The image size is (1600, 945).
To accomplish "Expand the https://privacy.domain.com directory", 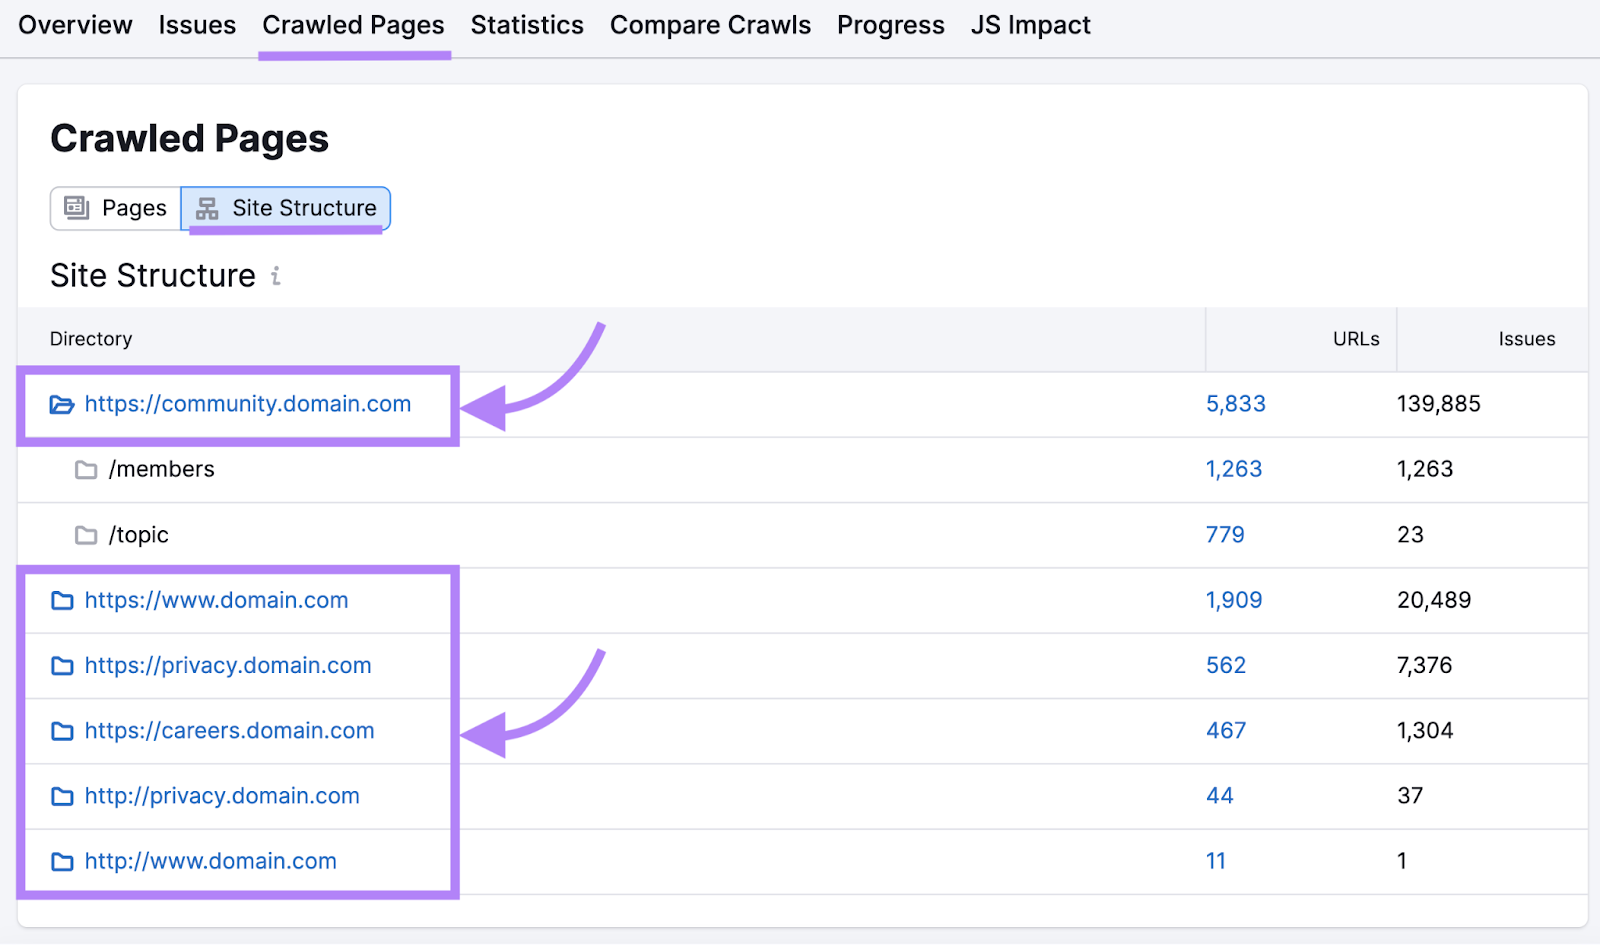I will pyautogui.click(x=62, y=665).
